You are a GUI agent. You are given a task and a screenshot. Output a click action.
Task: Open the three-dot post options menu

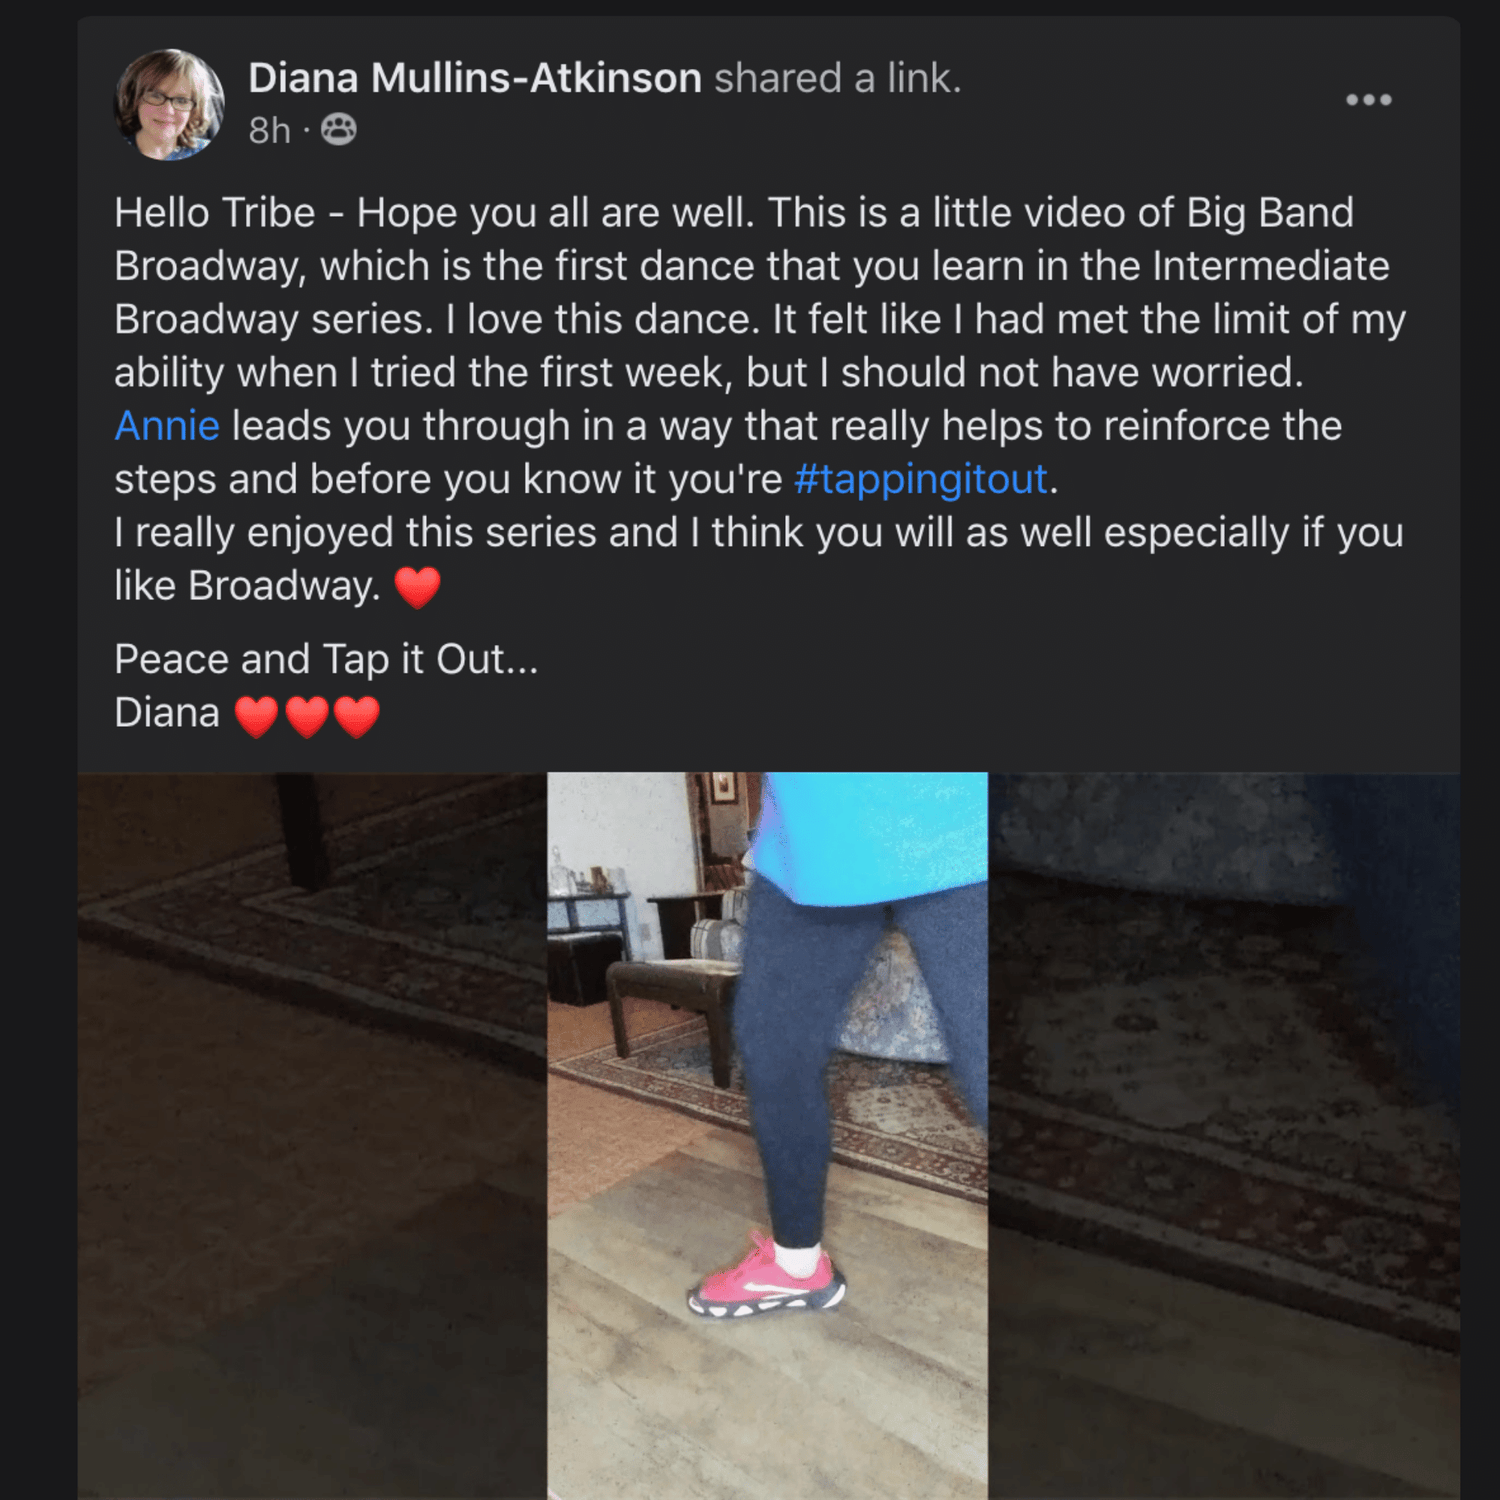pos(1368,100)
